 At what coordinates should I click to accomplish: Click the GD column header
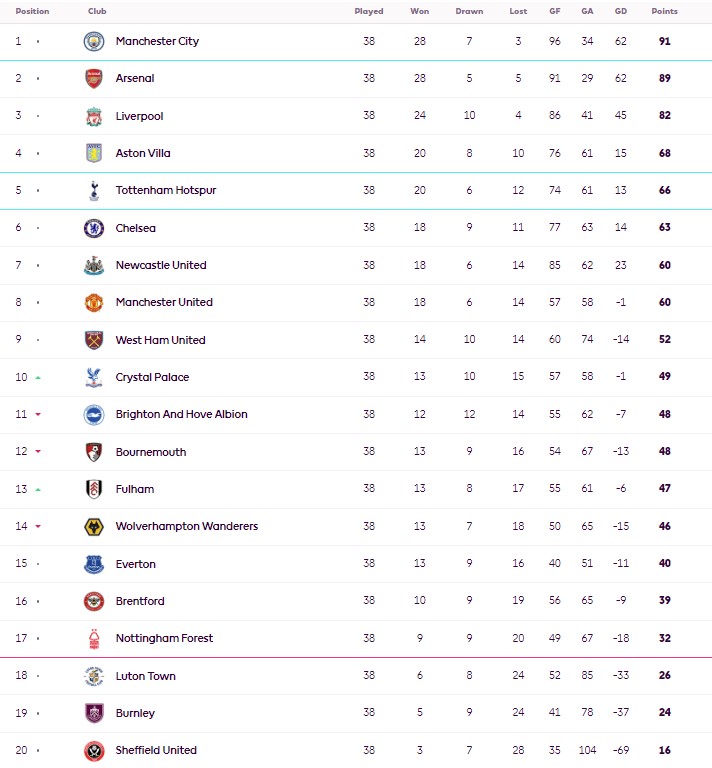(620, 11)
